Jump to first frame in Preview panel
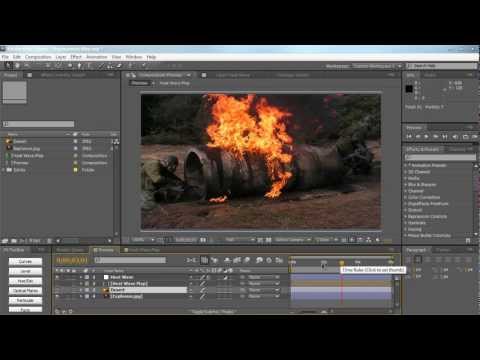The image size is (480, 360). (x=409, y=137)
